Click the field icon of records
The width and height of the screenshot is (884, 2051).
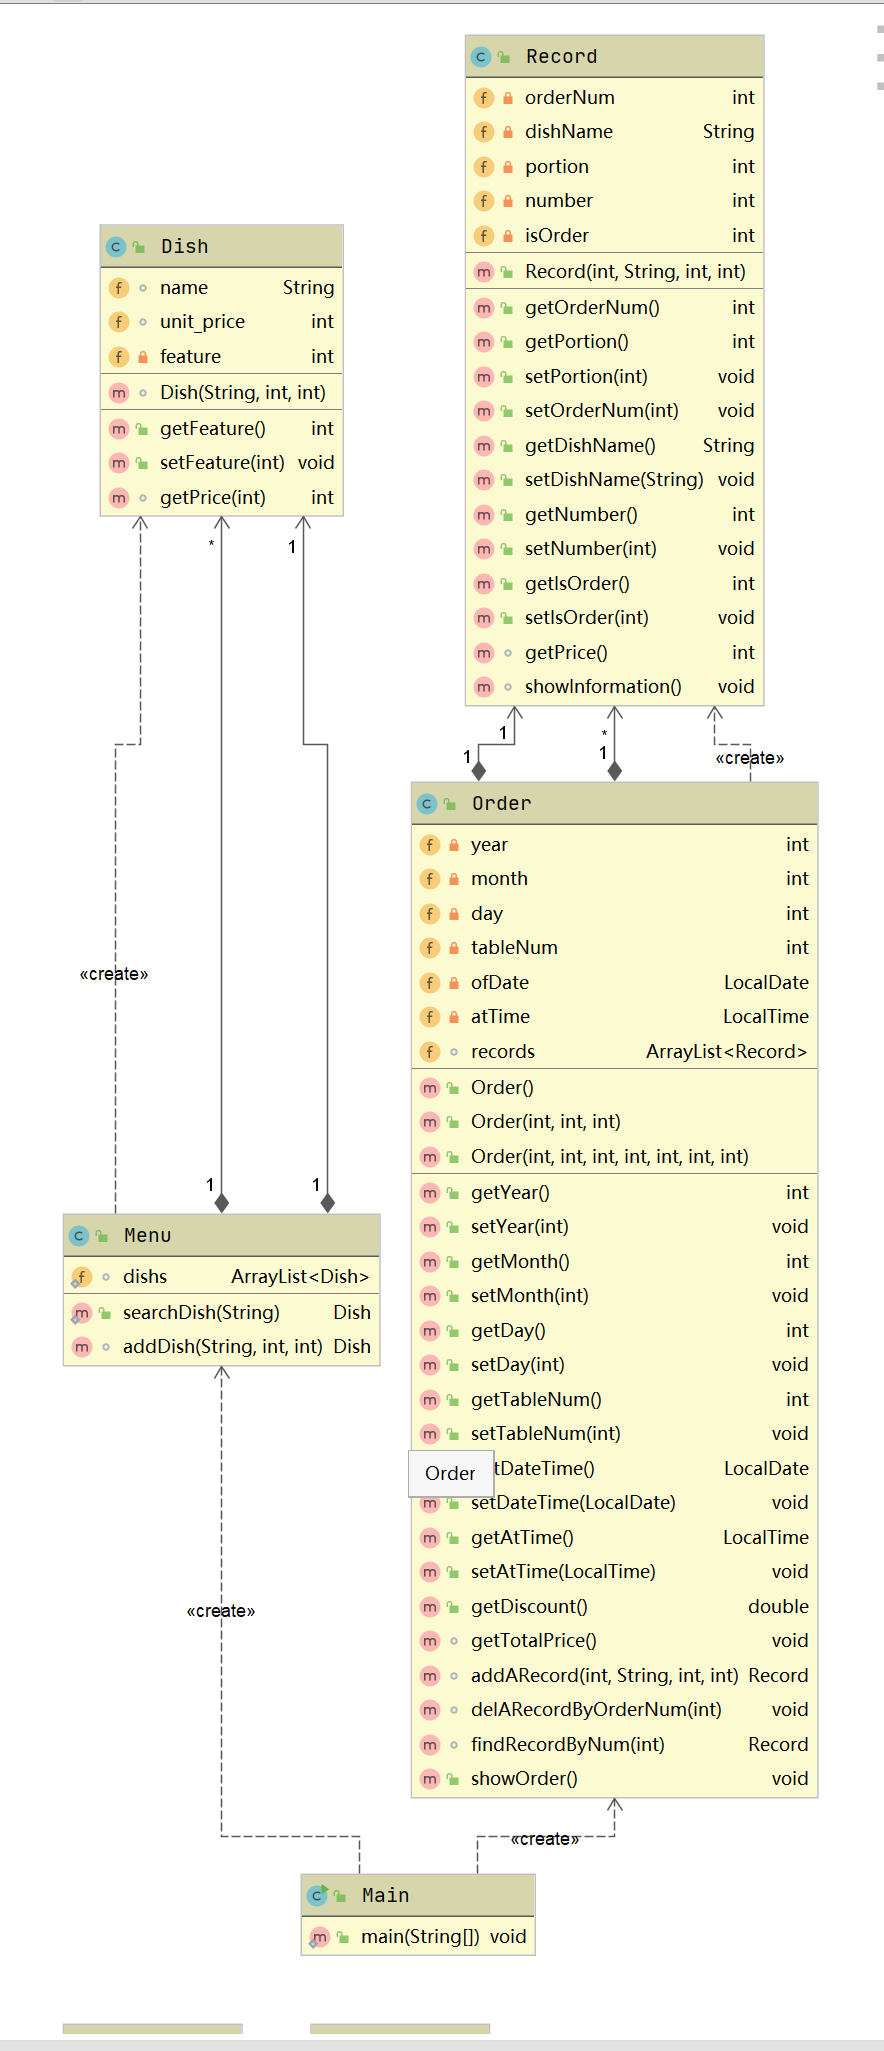(430, 1052)
